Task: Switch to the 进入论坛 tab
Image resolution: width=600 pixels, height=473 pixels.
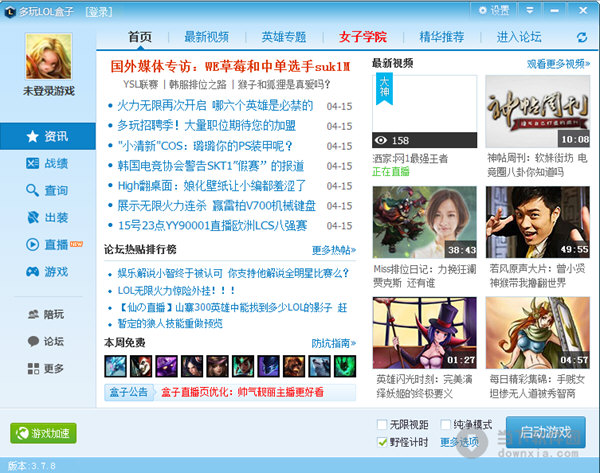Action: click(519, 37)
